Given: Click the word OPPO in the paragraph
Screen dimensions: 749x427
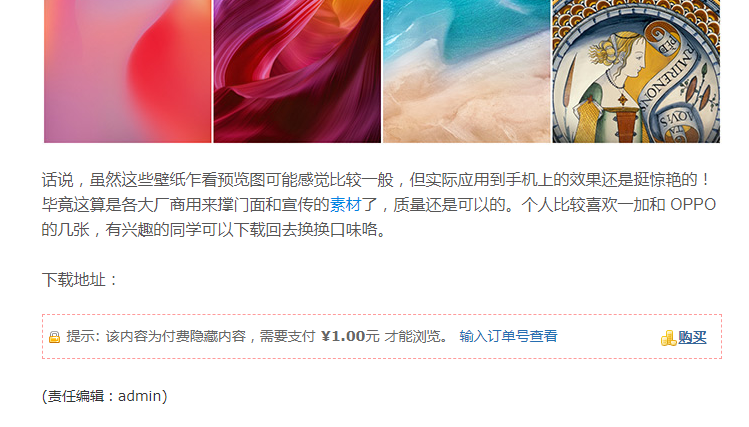Looking at the screenshot, I should 693,205.
